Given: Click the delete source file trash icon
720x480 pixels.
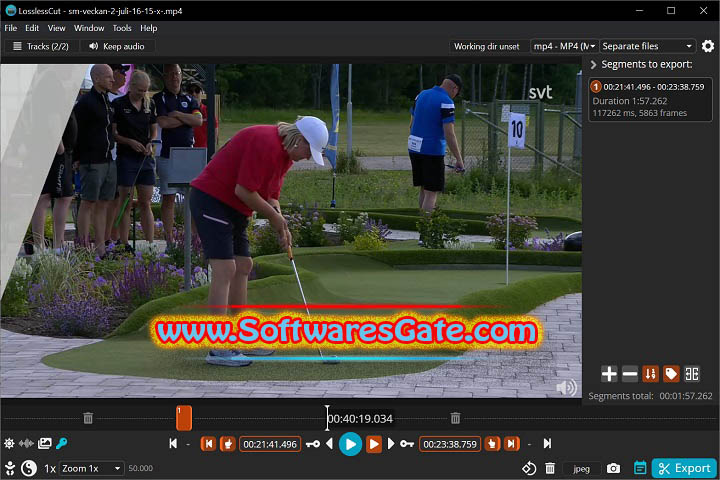Looking at the screenshot, I should coord(550,469).
